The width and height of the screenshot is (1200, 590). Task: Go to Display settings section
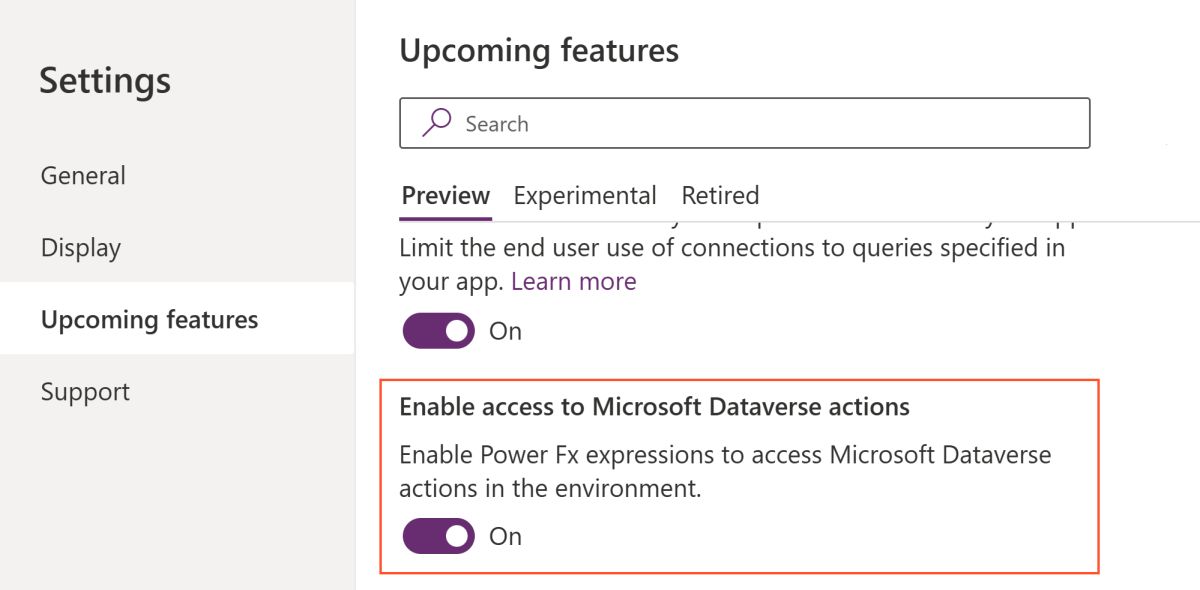click(81, 248)
